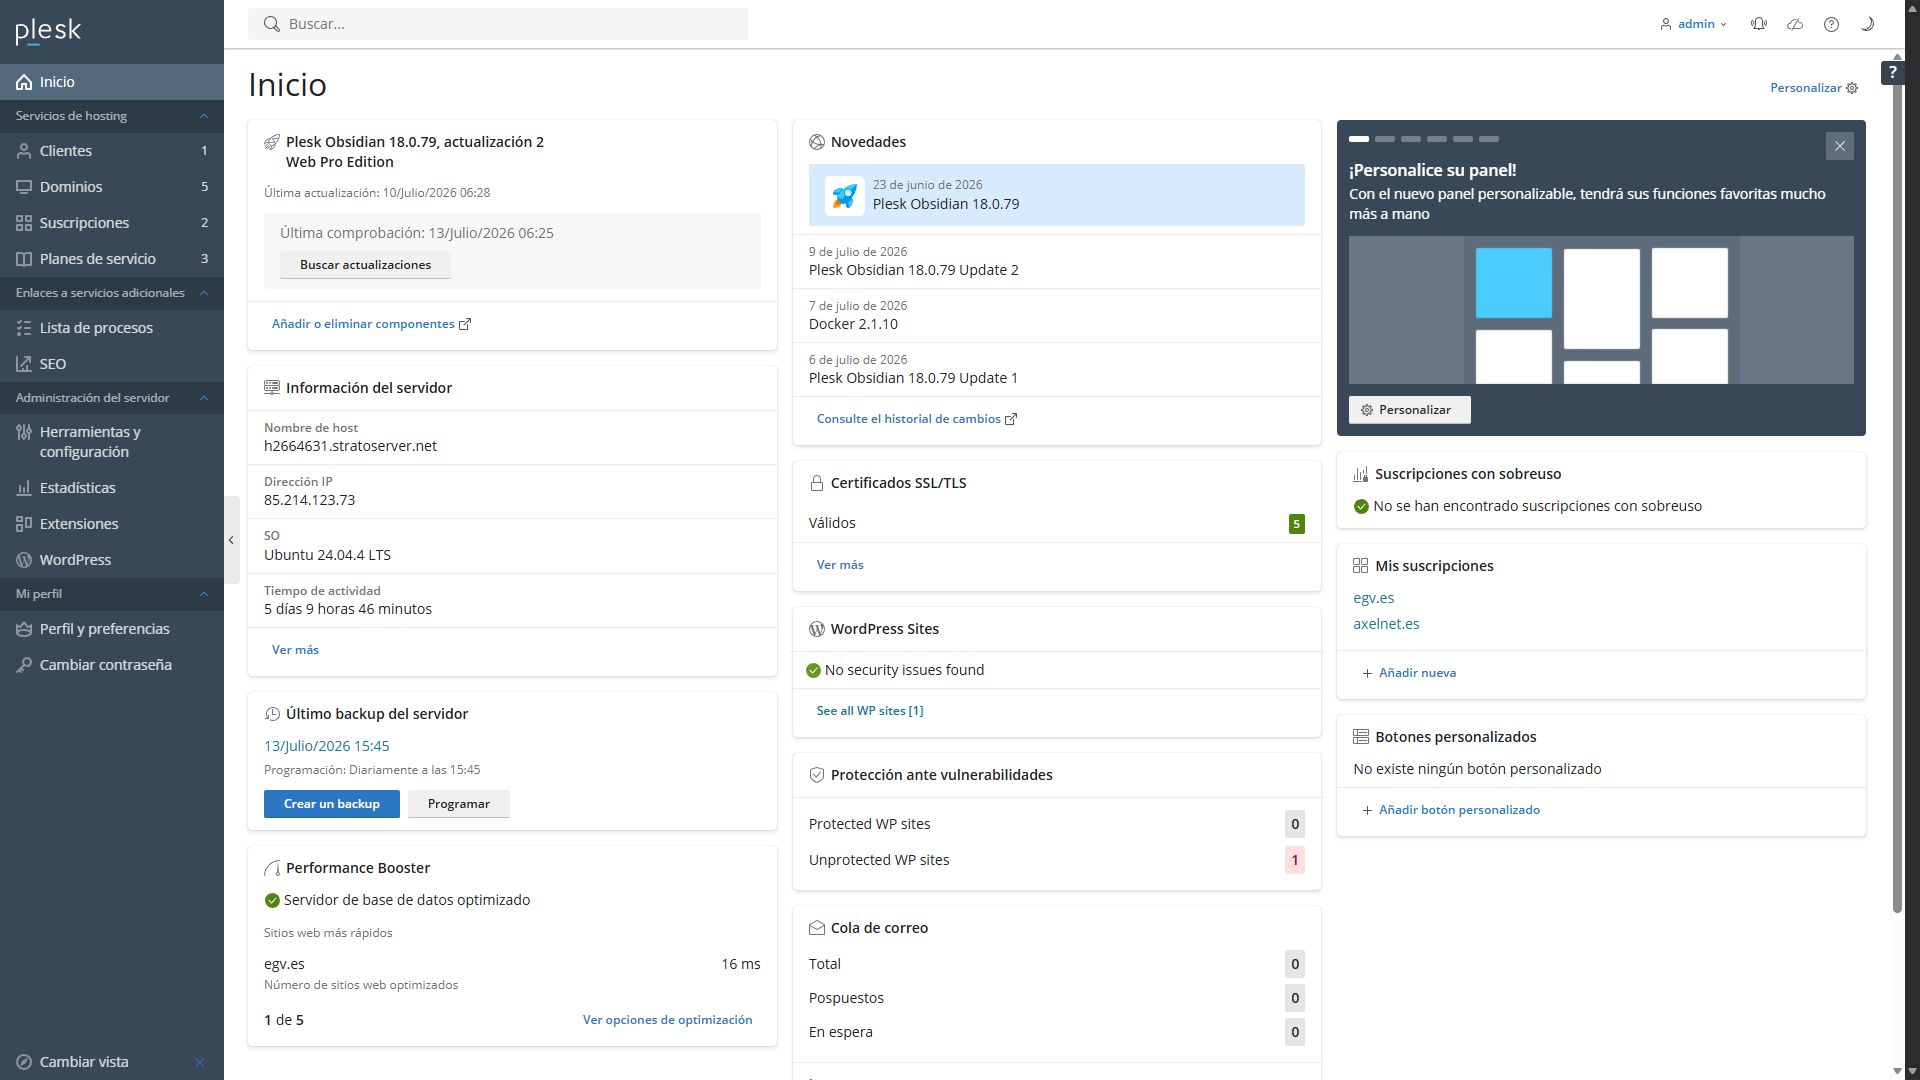Click the valid SSL certificates count badge
Image resolution: width=1920 pixels, height=1080 pixels.
(1296, 524)
